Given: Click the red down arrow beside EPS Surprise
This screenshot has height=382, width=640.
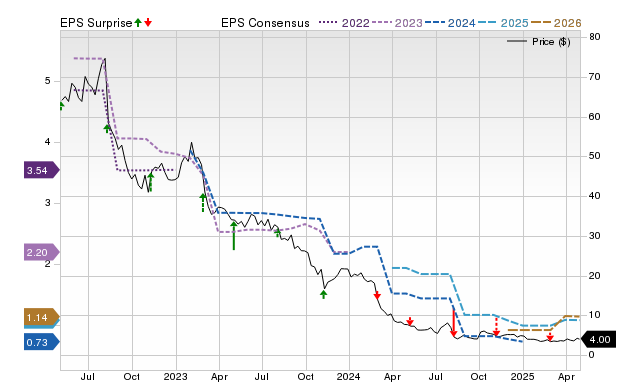Looking at the screenshot, I should click(148, 23).
